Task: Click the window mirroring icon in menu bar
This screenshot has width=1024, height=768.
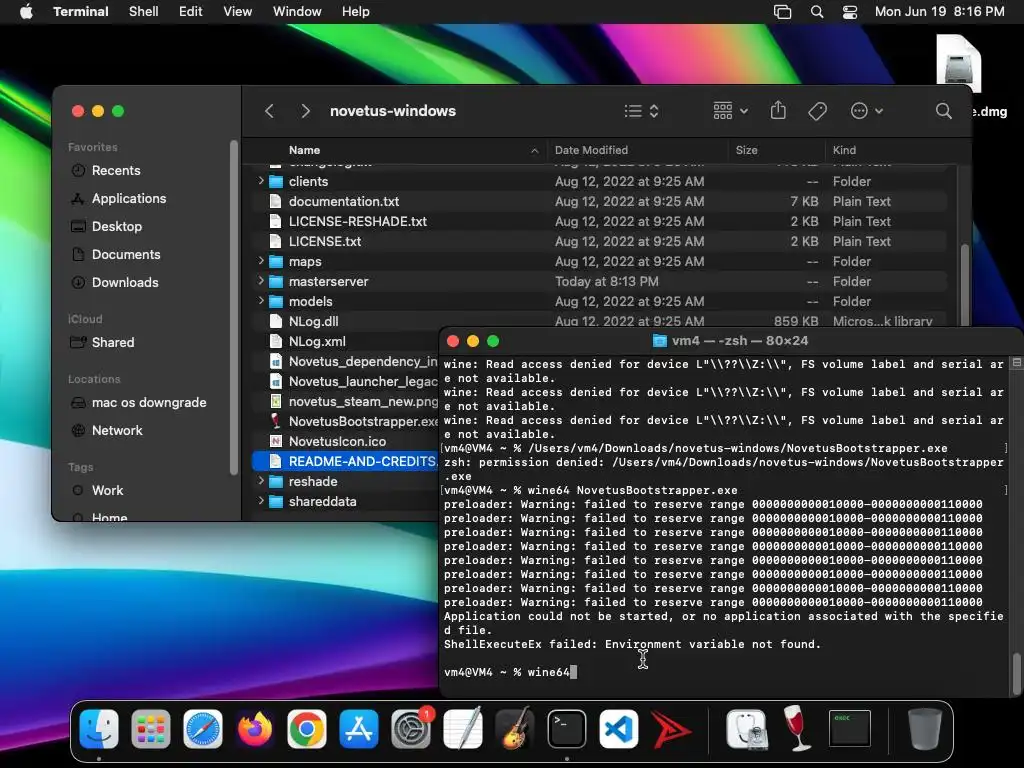Action: 782,12
